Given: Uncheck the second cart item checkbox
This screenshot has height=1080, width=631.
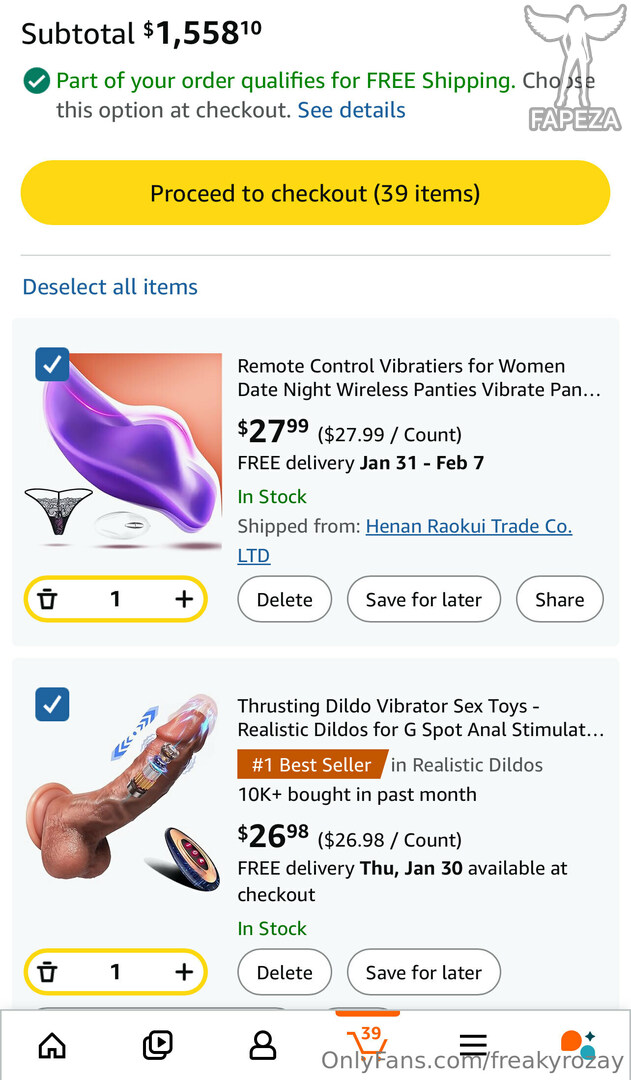Looking at the screenshot, I should pos(52,705).
